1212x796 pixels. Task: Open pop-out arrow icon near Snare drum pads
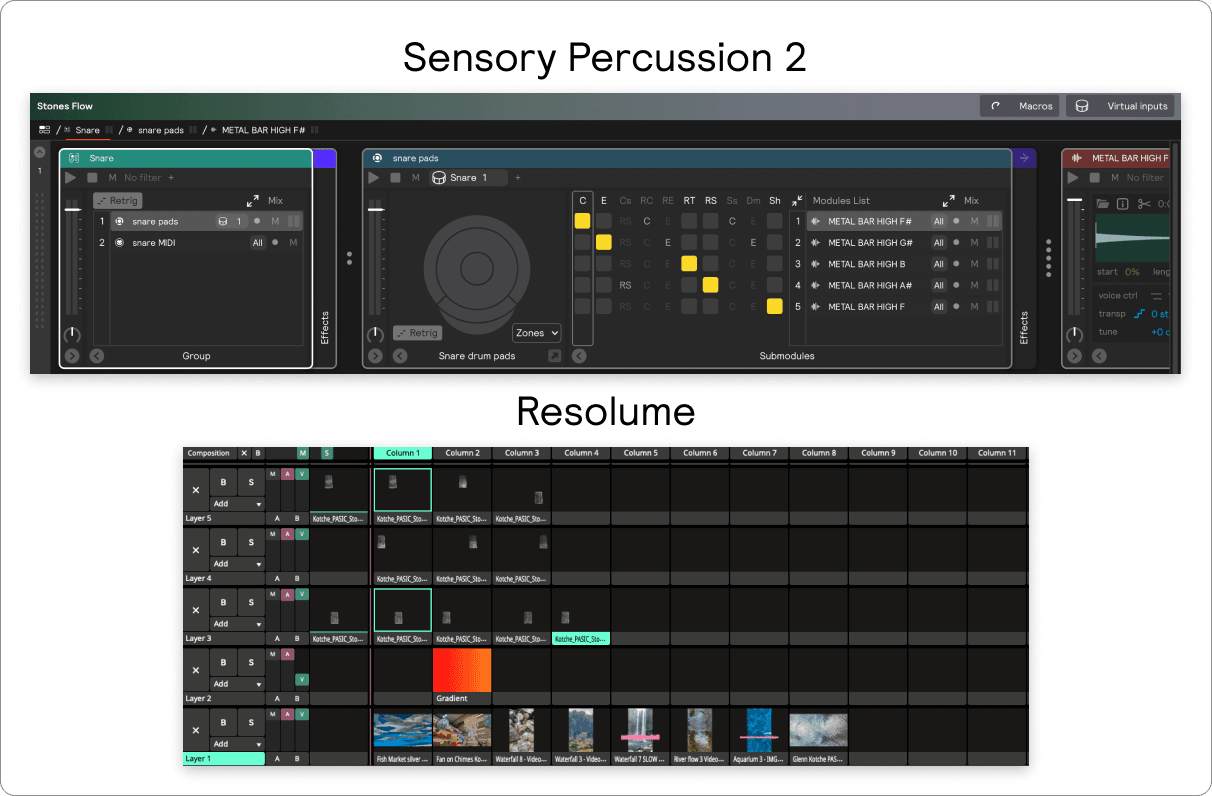(x=554, y=355)
